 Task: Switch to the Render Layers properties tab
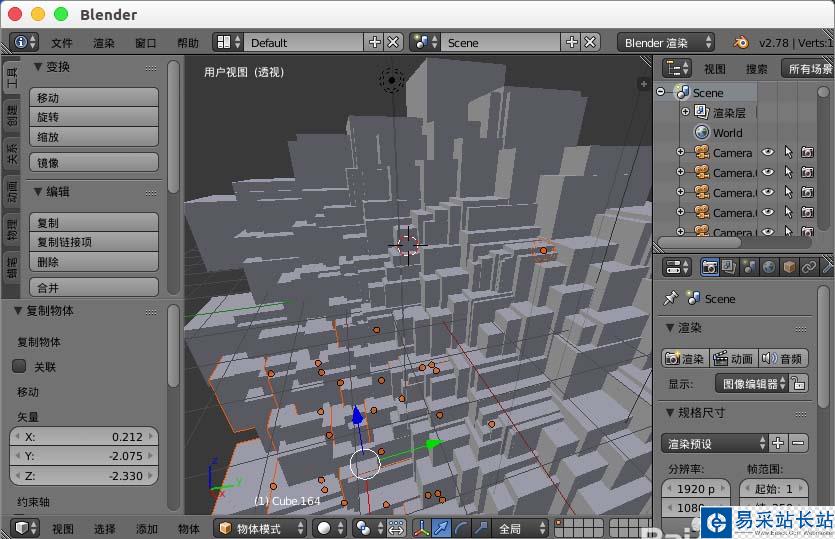pos(728,266)
